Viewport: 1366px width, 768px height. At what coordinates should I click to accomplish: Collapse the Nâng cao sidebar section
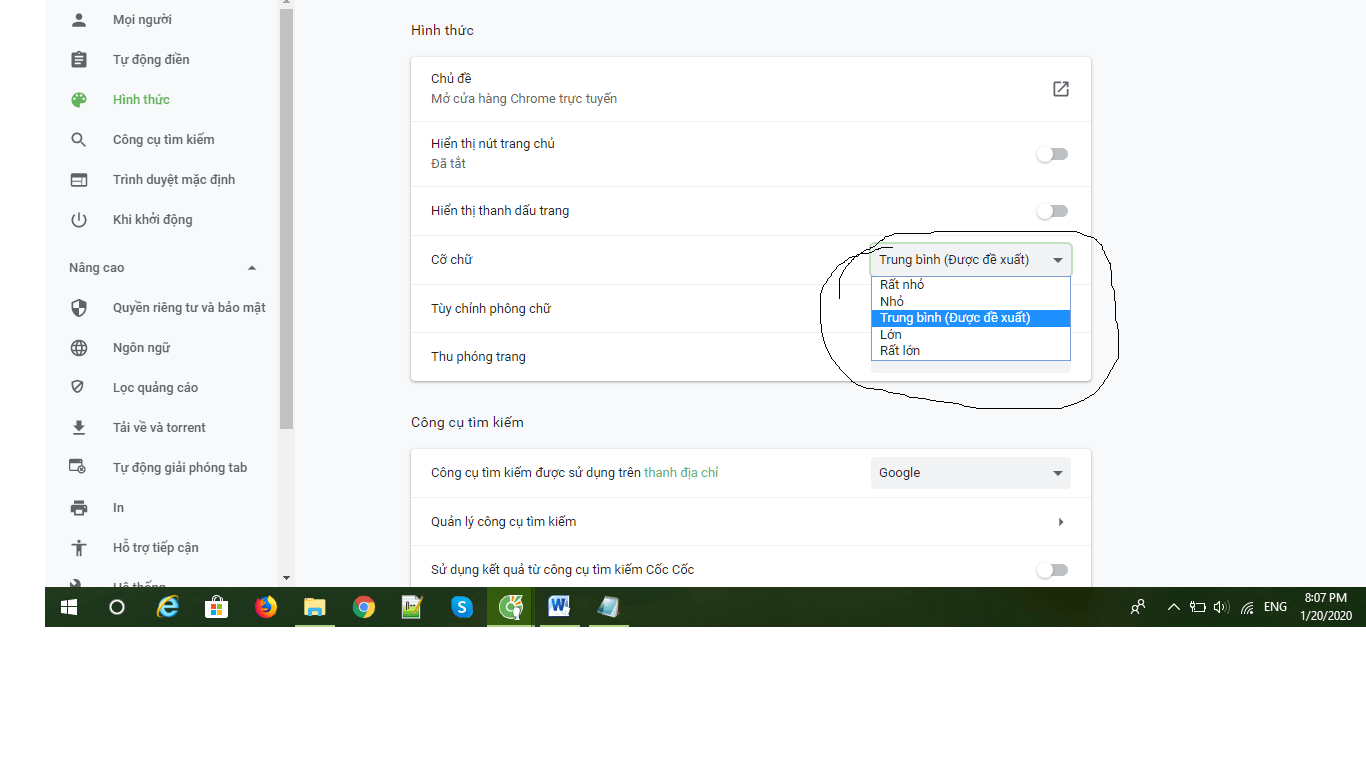click(x=252, y=268)
